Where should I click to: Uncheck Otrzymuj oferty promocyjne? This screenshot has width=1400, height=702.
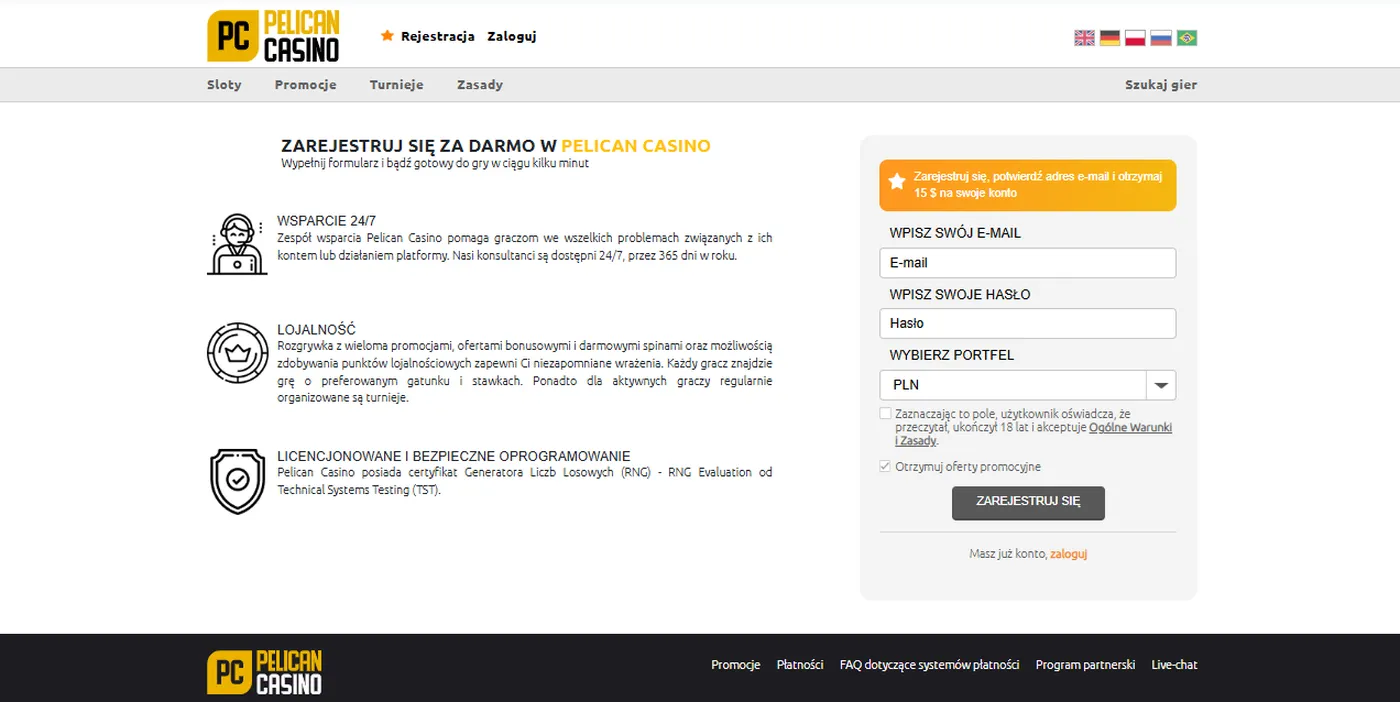(885, 466)
